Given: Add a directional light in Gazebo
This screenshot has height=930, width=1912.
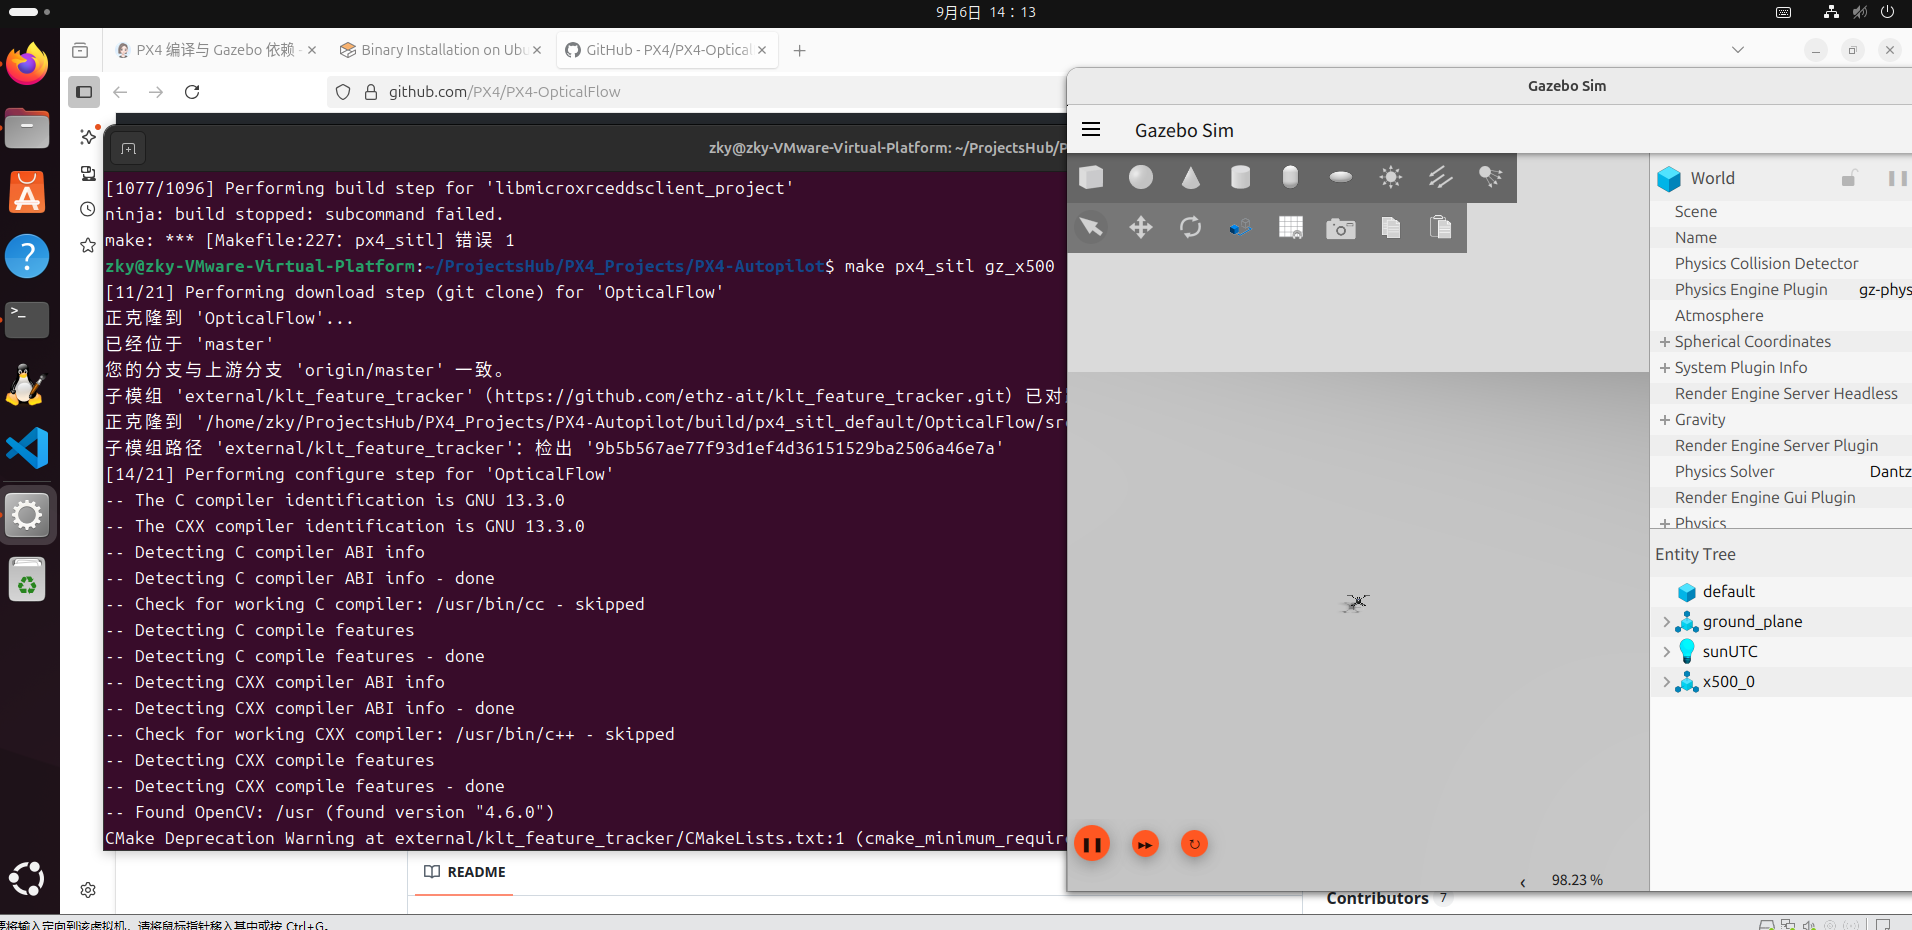Looking at the screenshot, I should [1441, 177].
